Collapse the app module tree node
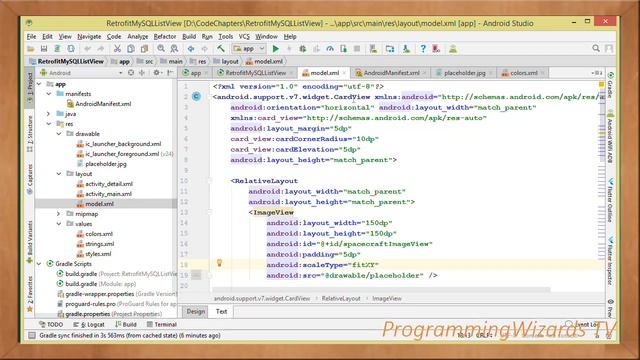This screenshot has height=360, width=640. click(39, 84)
